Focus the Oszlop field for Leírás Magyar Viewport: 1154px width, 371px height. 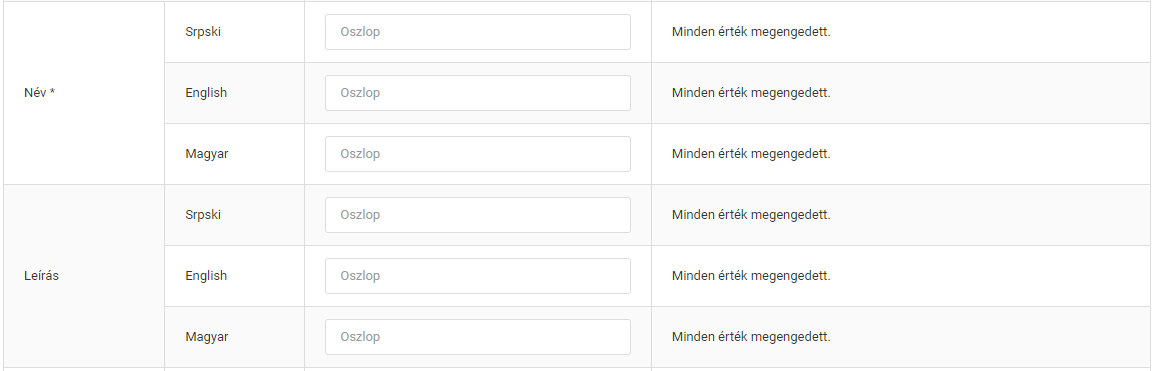pos(478,337)
